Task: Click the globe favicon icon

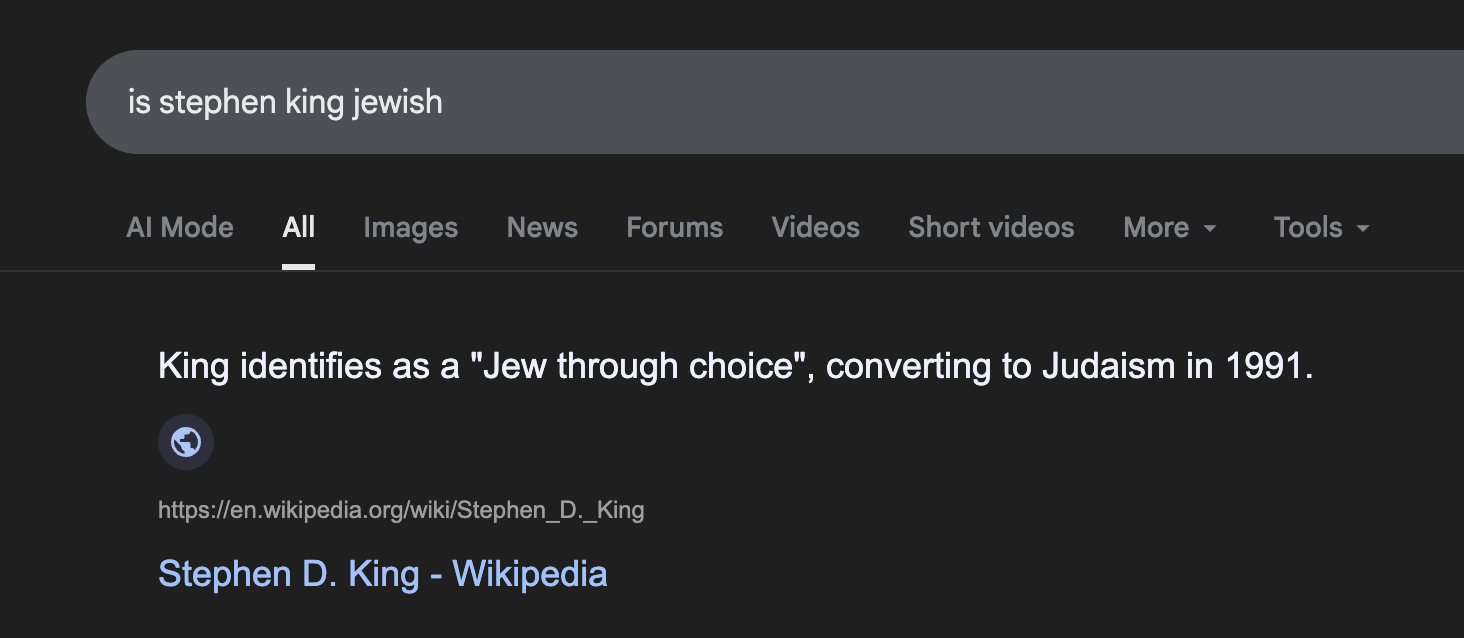Action: coord(186,442)
